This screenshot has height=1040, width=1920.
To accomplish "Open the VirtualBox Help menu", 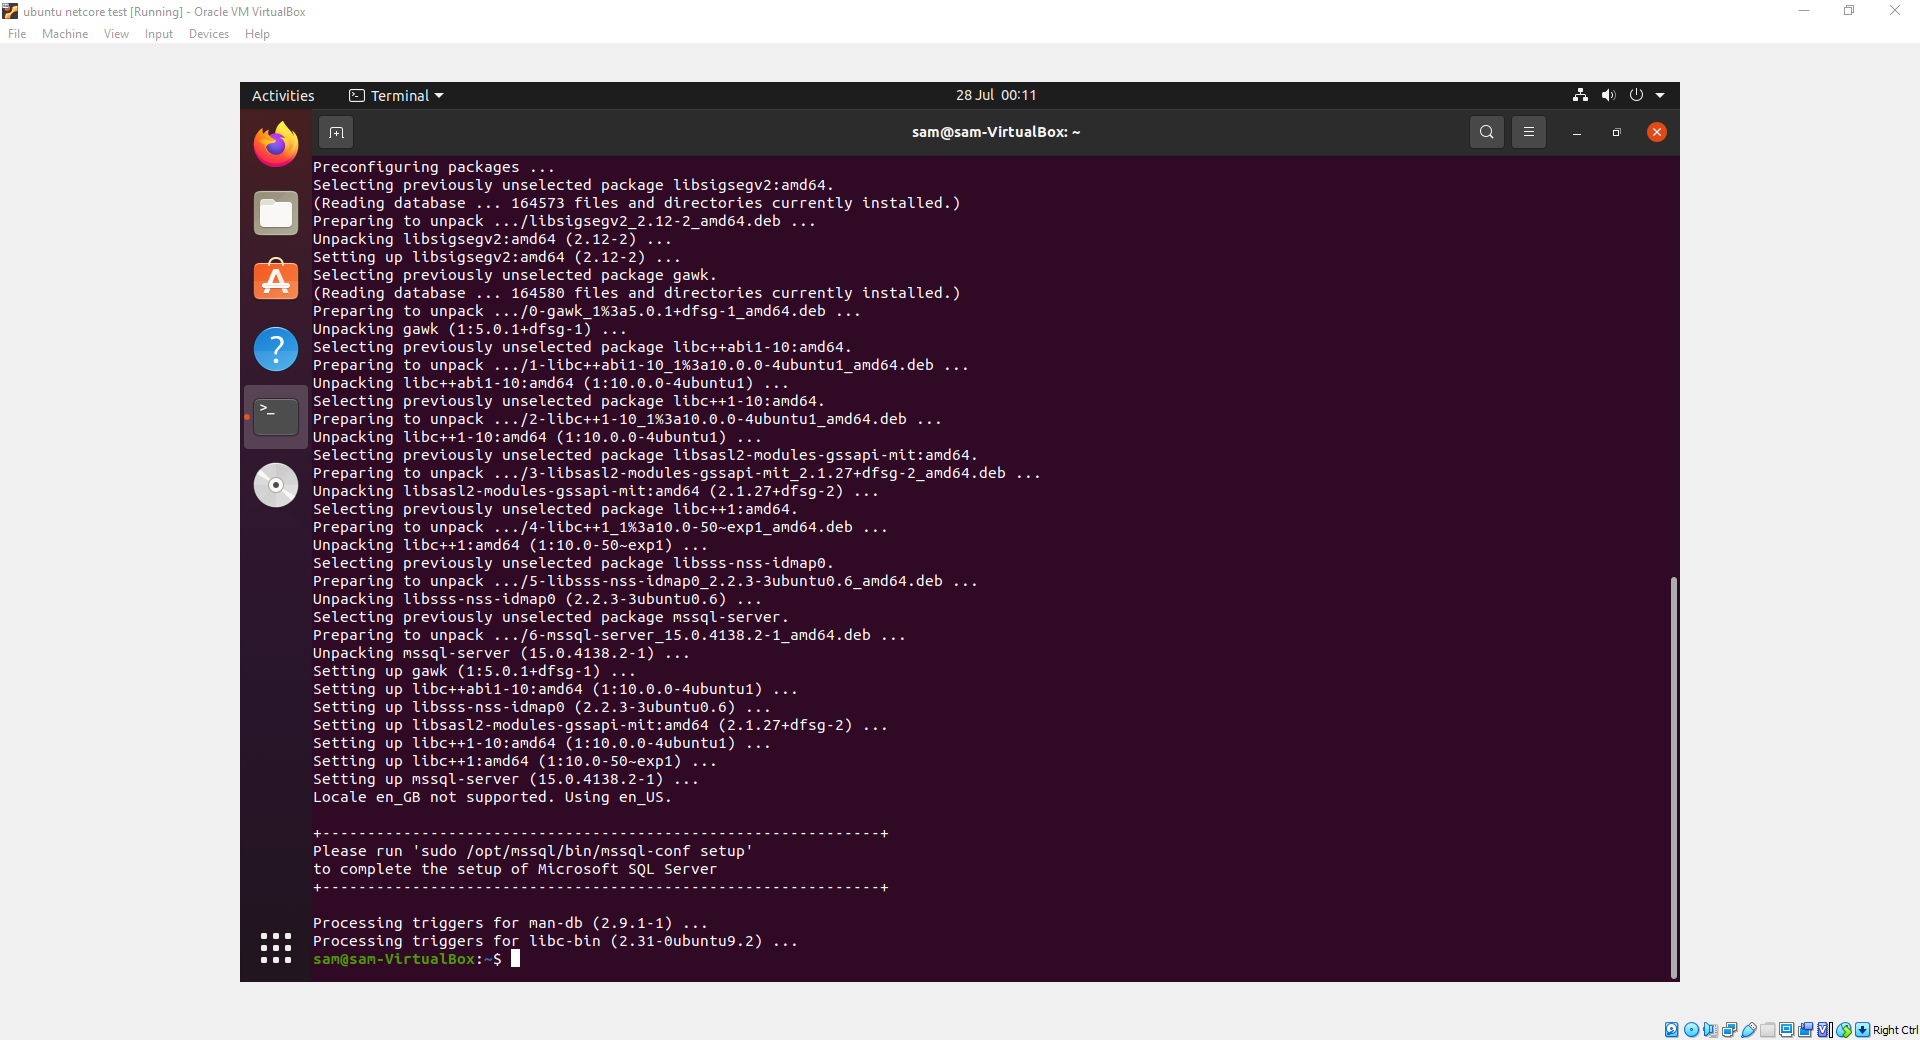I will [257, 34].
